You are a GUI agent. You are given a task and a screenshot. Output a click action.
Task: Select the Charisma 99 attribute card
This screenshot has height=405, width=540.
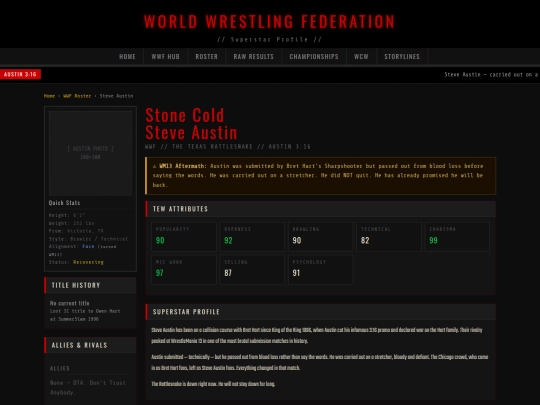457,237
